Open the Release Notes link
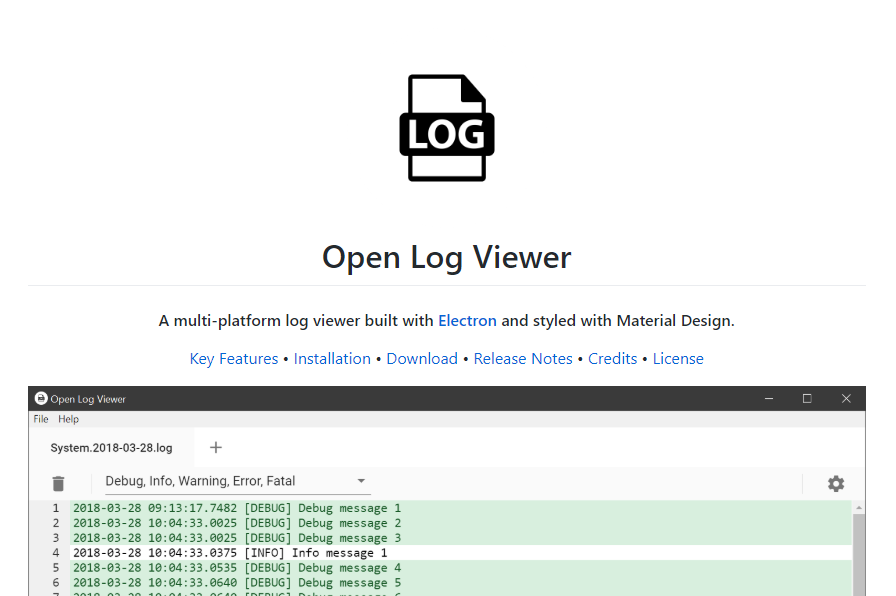The height and width of the screenshot is (596, 896). click(523, 359)
